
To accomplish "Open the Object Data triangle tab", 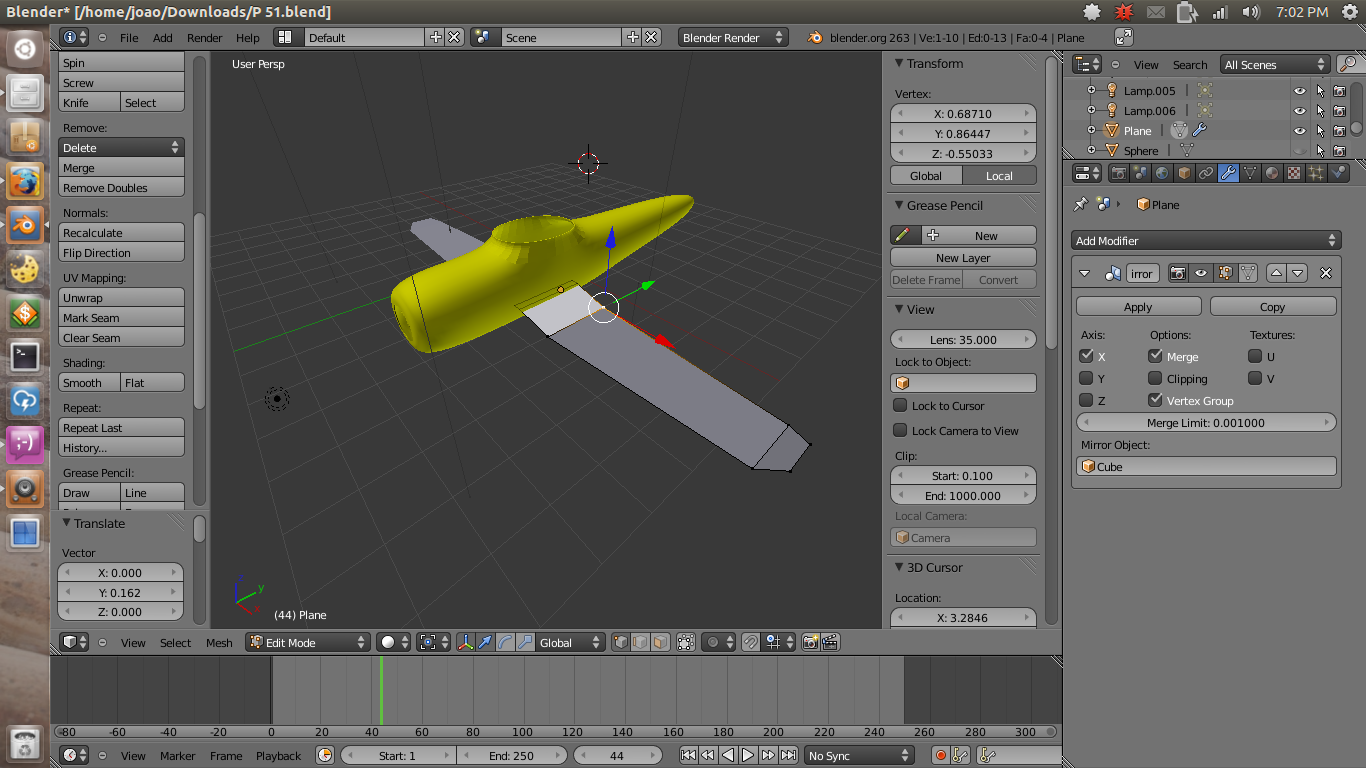I will pos(1250,173).
